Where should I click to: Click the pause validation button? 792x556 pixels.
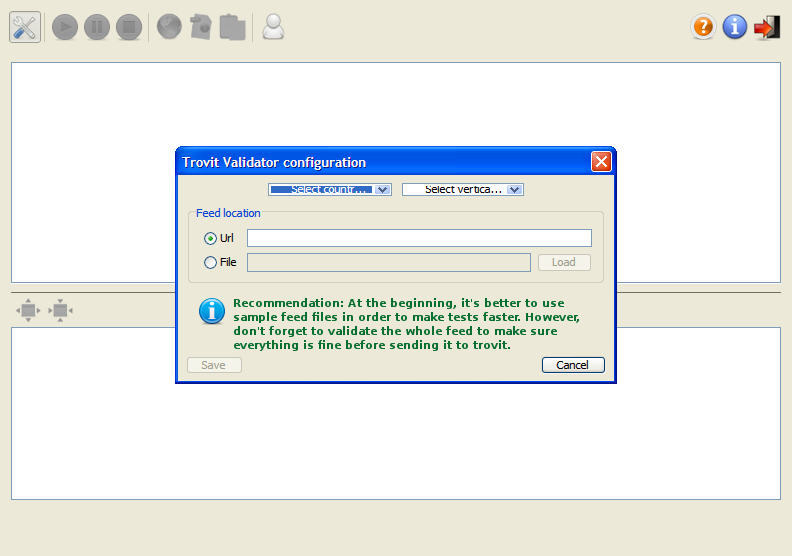97,27
